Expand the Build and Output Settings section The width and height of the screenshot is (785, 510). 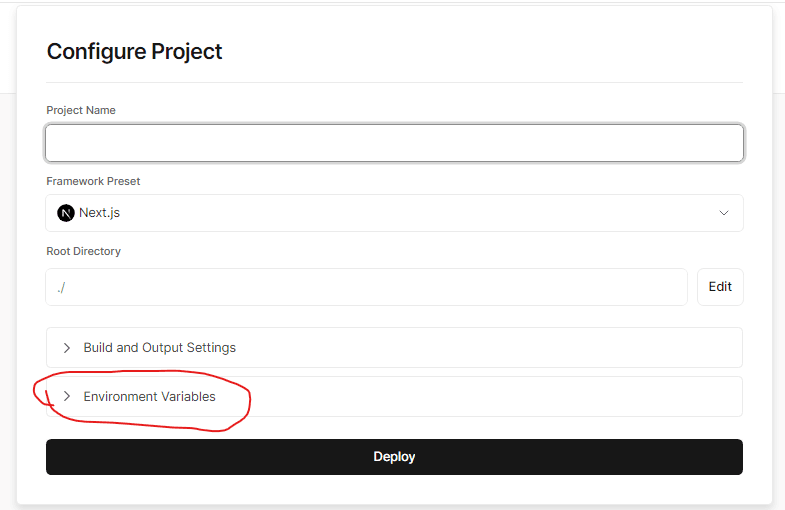[x=394, y=348]
